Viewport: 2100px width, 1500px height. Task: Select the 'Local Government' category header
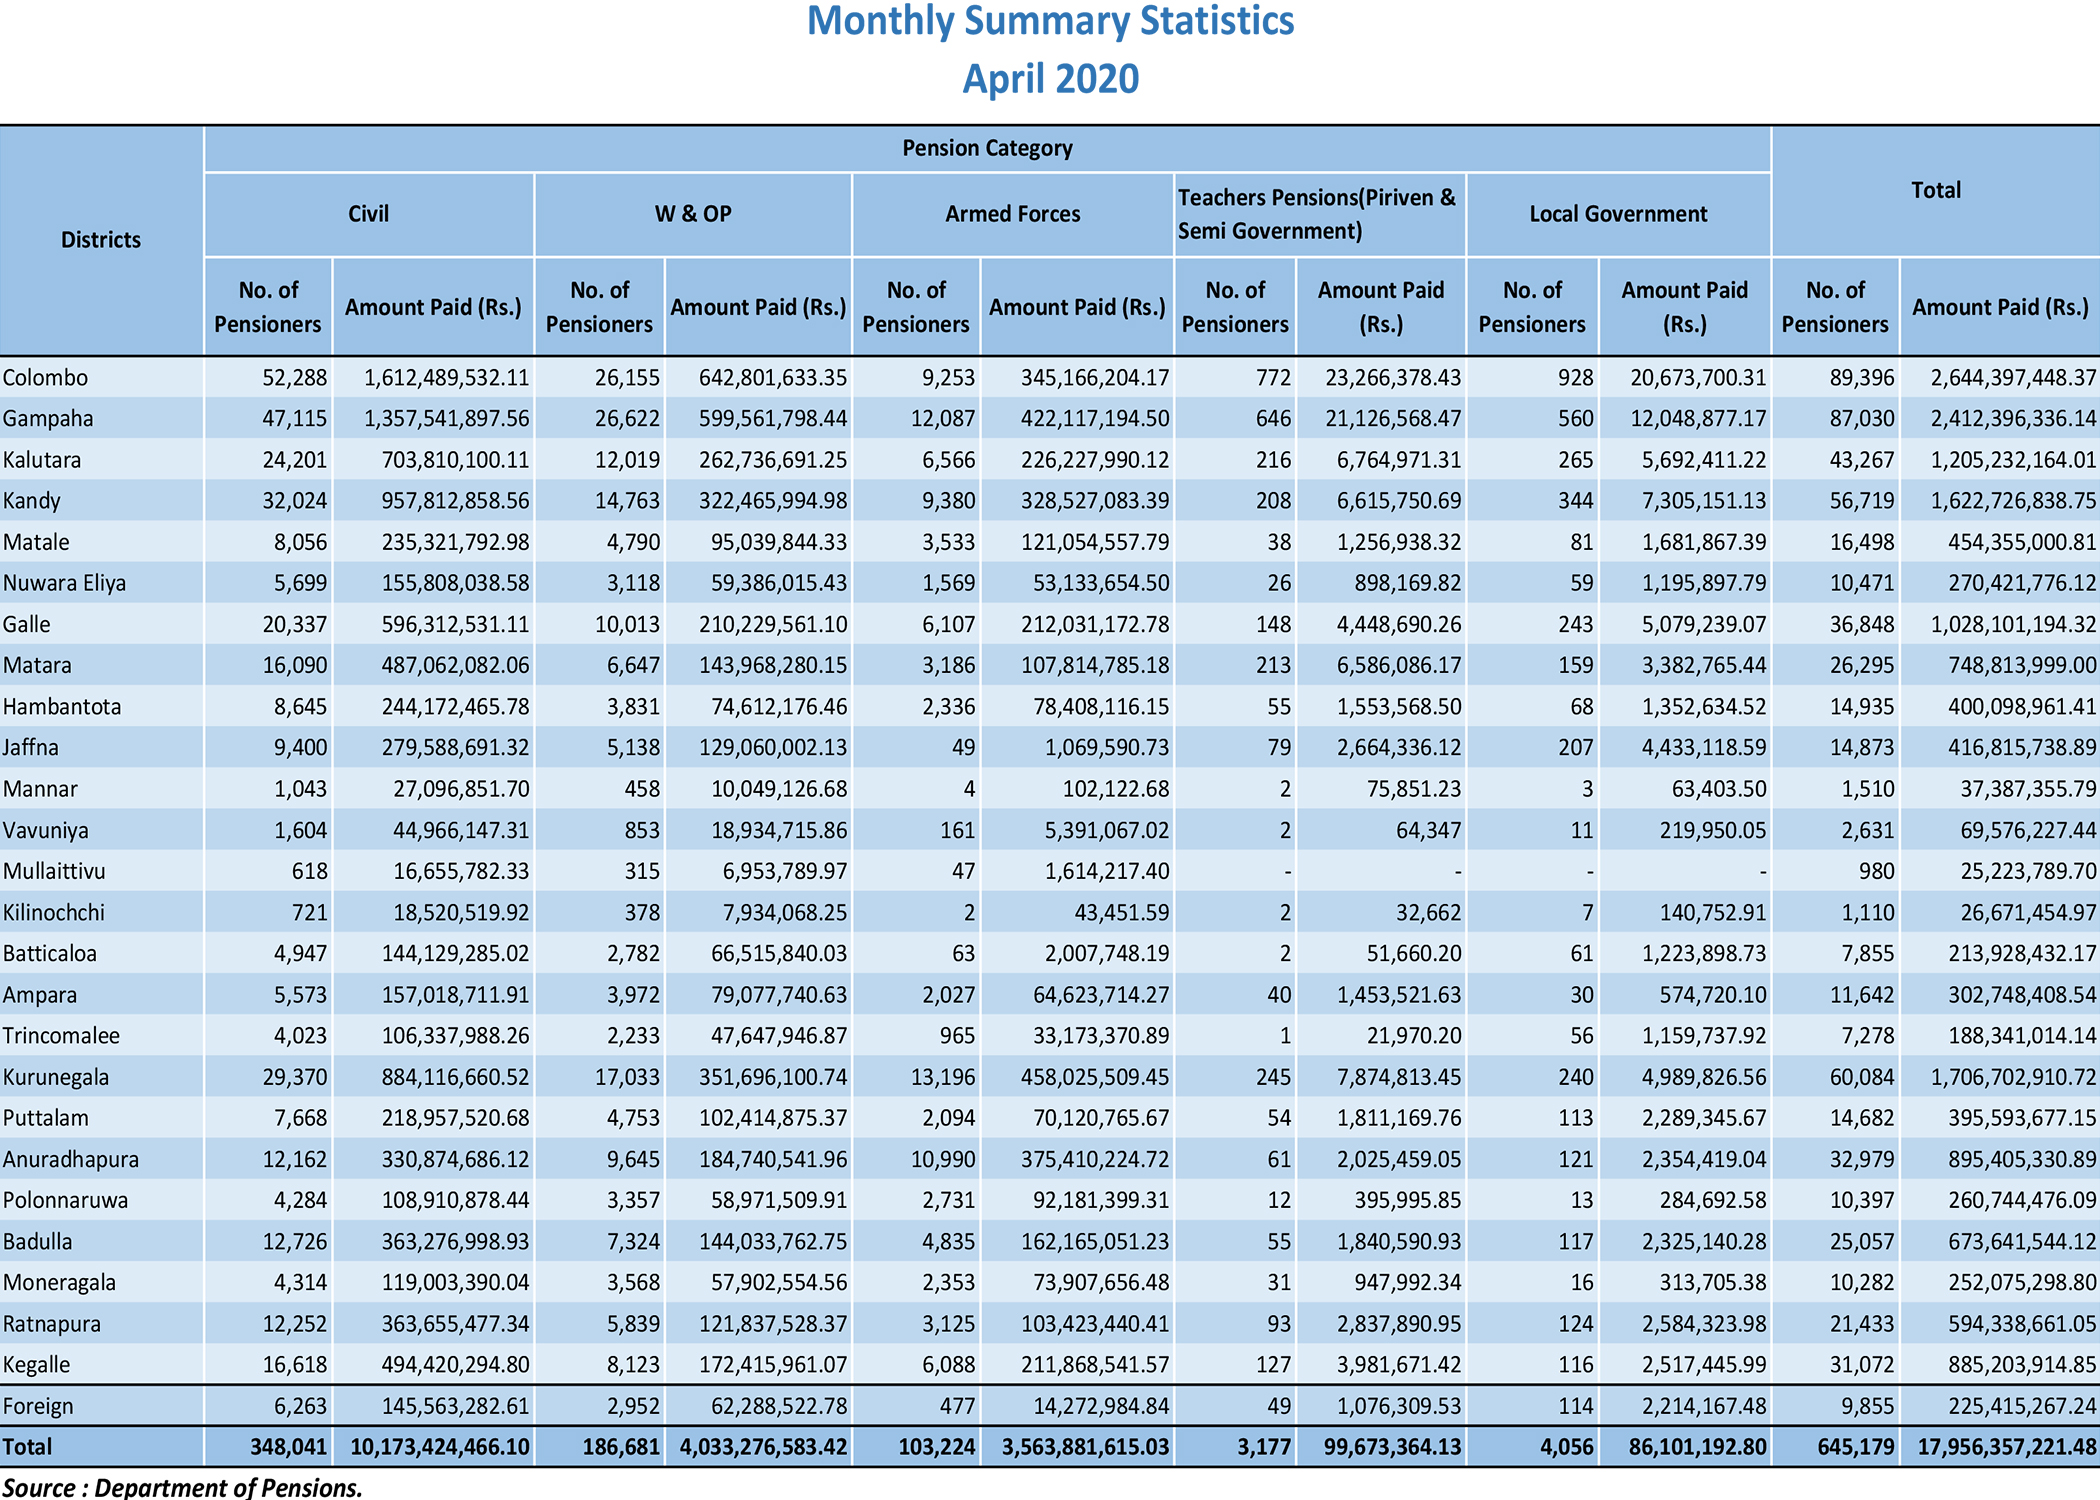pyautogui.click(x=1618, y=214)
